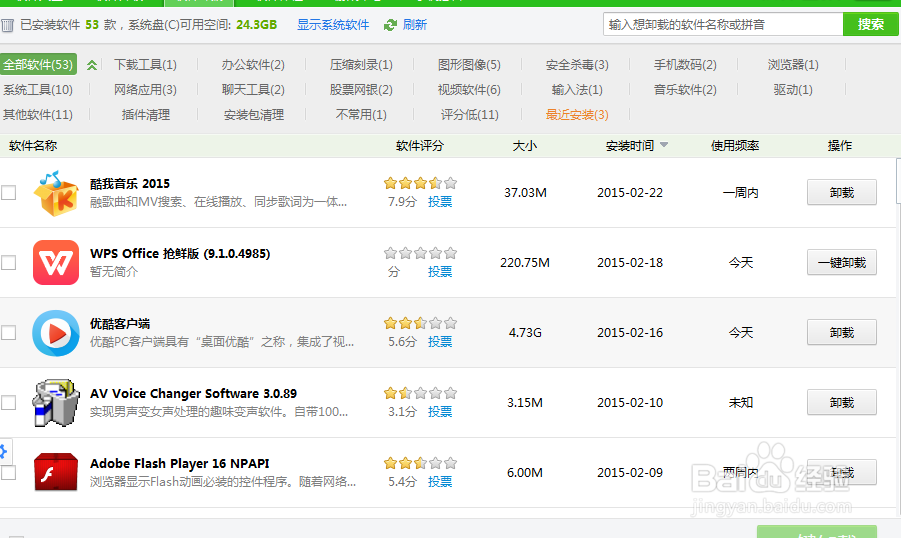Viewport: 901px width, 538px height.
Task: Click the trash can icon beside 已安装软件
Action: 7,25
